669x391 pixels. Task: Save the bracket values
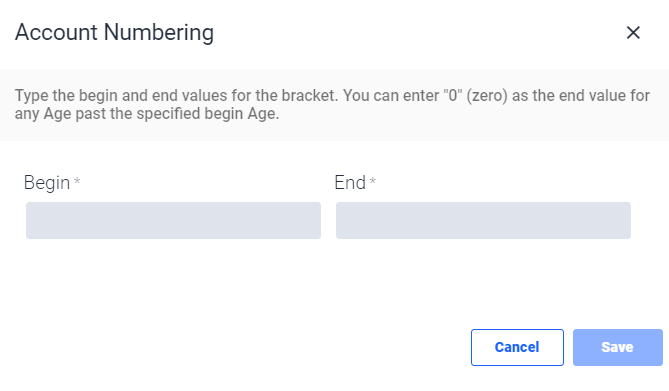click(x=617, y=347)
